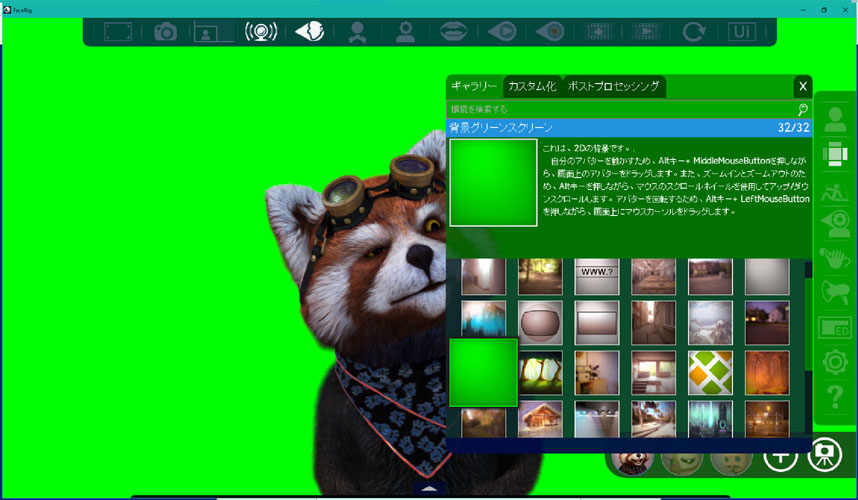This screenshot has width=858, height=500.
Task: Click the eye with play symbol icon
Action: click(x=502, y=32)
